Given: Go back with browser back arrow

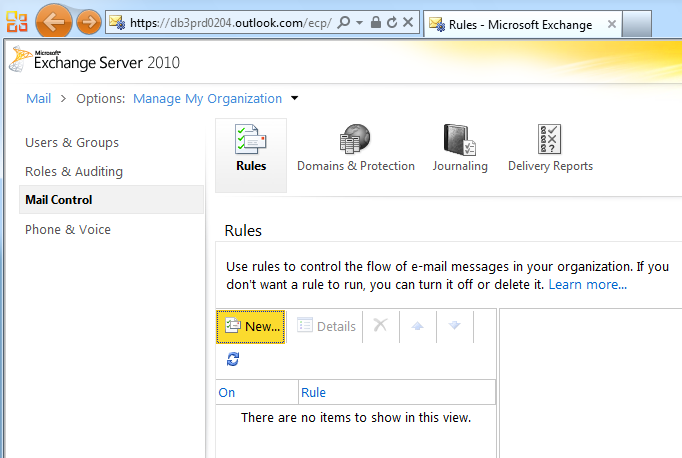Looking at the screenshot, I should [x=53, y=21].
